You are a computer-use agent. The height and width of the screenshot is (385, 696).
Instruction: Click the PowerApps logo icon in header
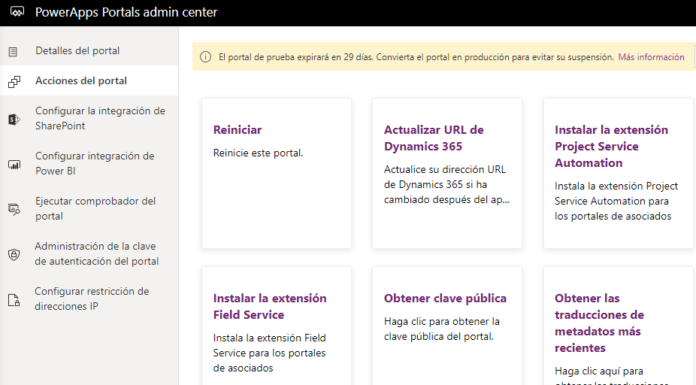(x=17, y=12)
